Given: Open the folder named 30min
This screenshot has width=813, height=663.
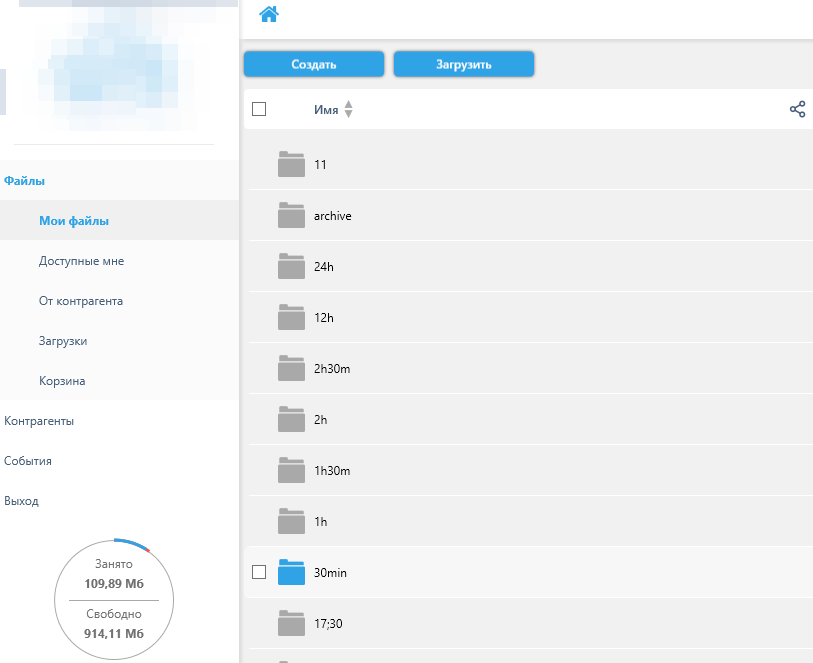Looking at the screenshot, I should (x=330, y=572).
